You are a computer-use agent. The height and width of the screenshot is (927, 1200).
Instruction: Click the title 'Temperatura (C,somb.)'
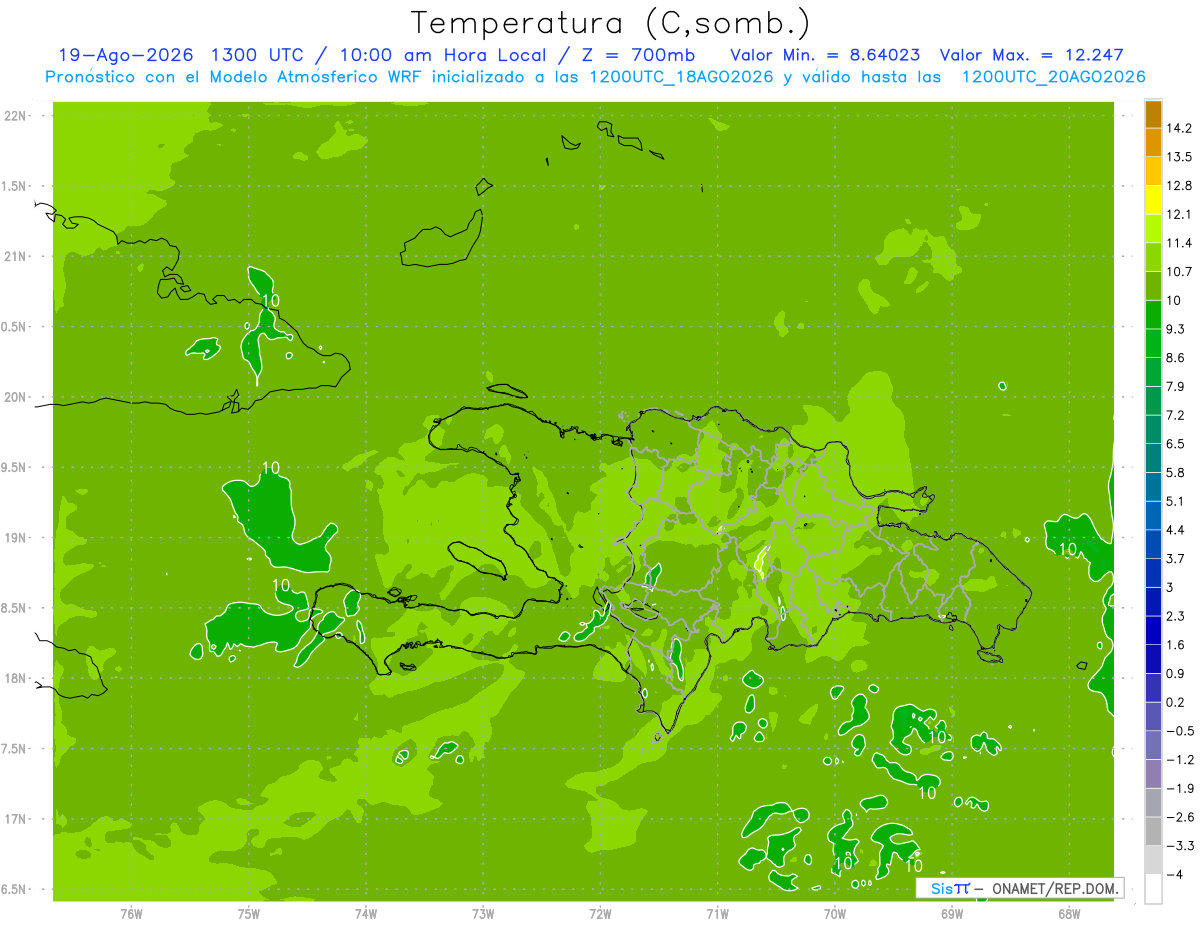coord(610,23)
